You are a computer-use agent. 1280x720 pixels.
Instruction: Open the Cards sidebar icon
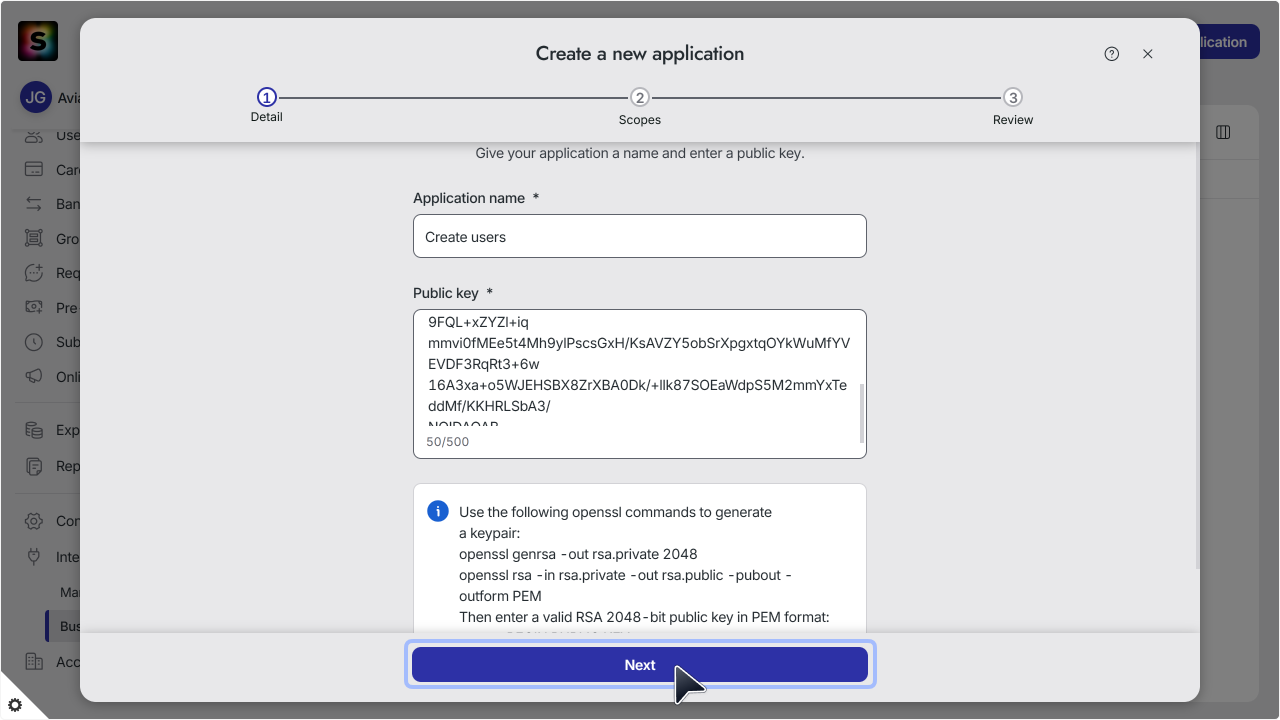(x=34, y=169)
